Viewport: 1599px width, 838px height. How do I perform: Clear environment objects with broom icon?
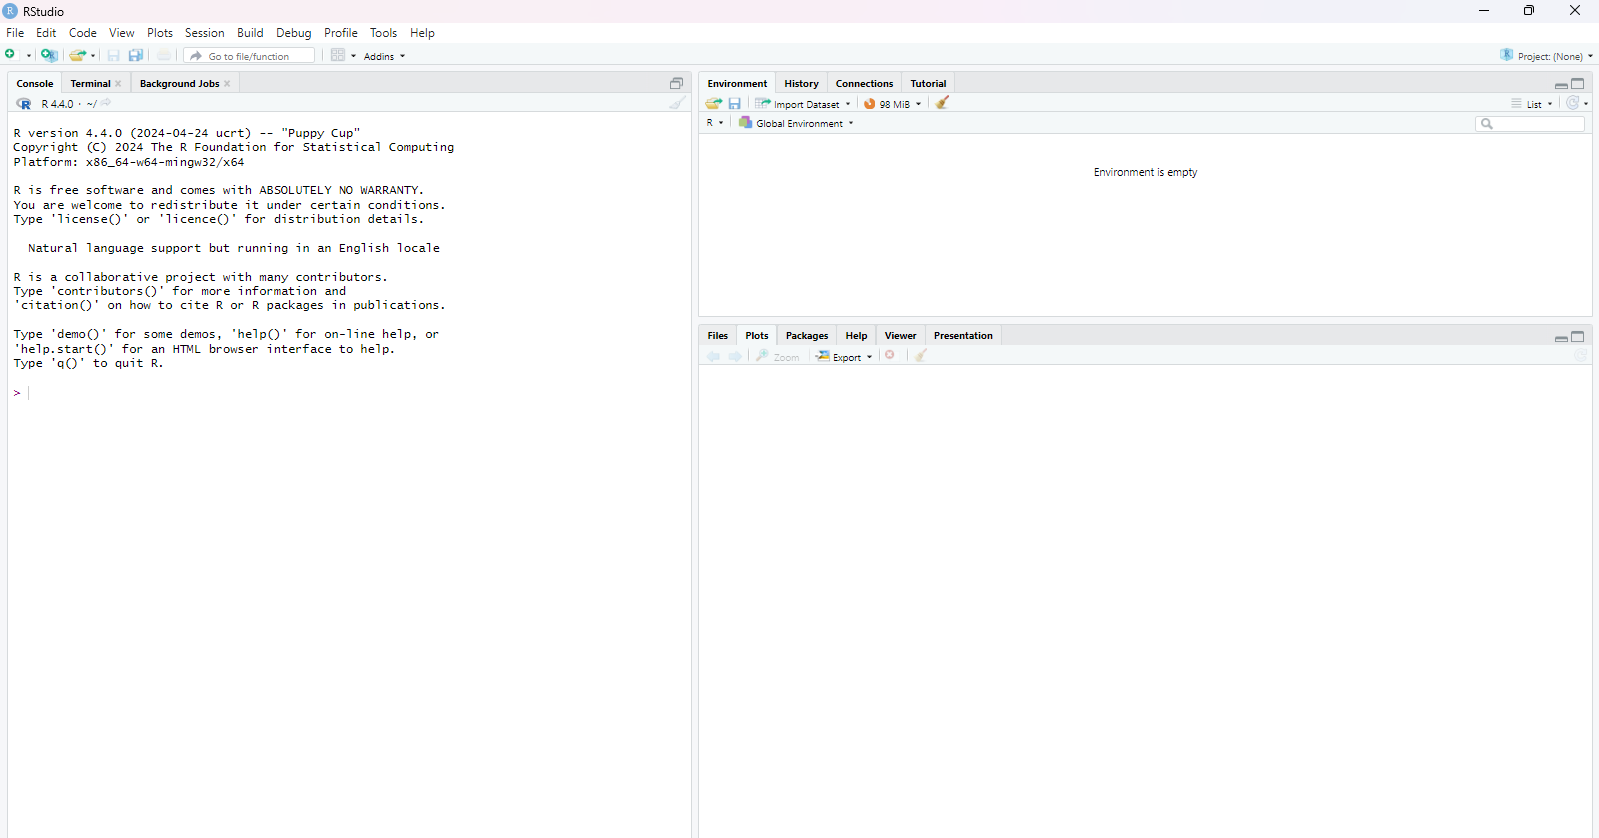pyautogui.click(x=942, y=103)
